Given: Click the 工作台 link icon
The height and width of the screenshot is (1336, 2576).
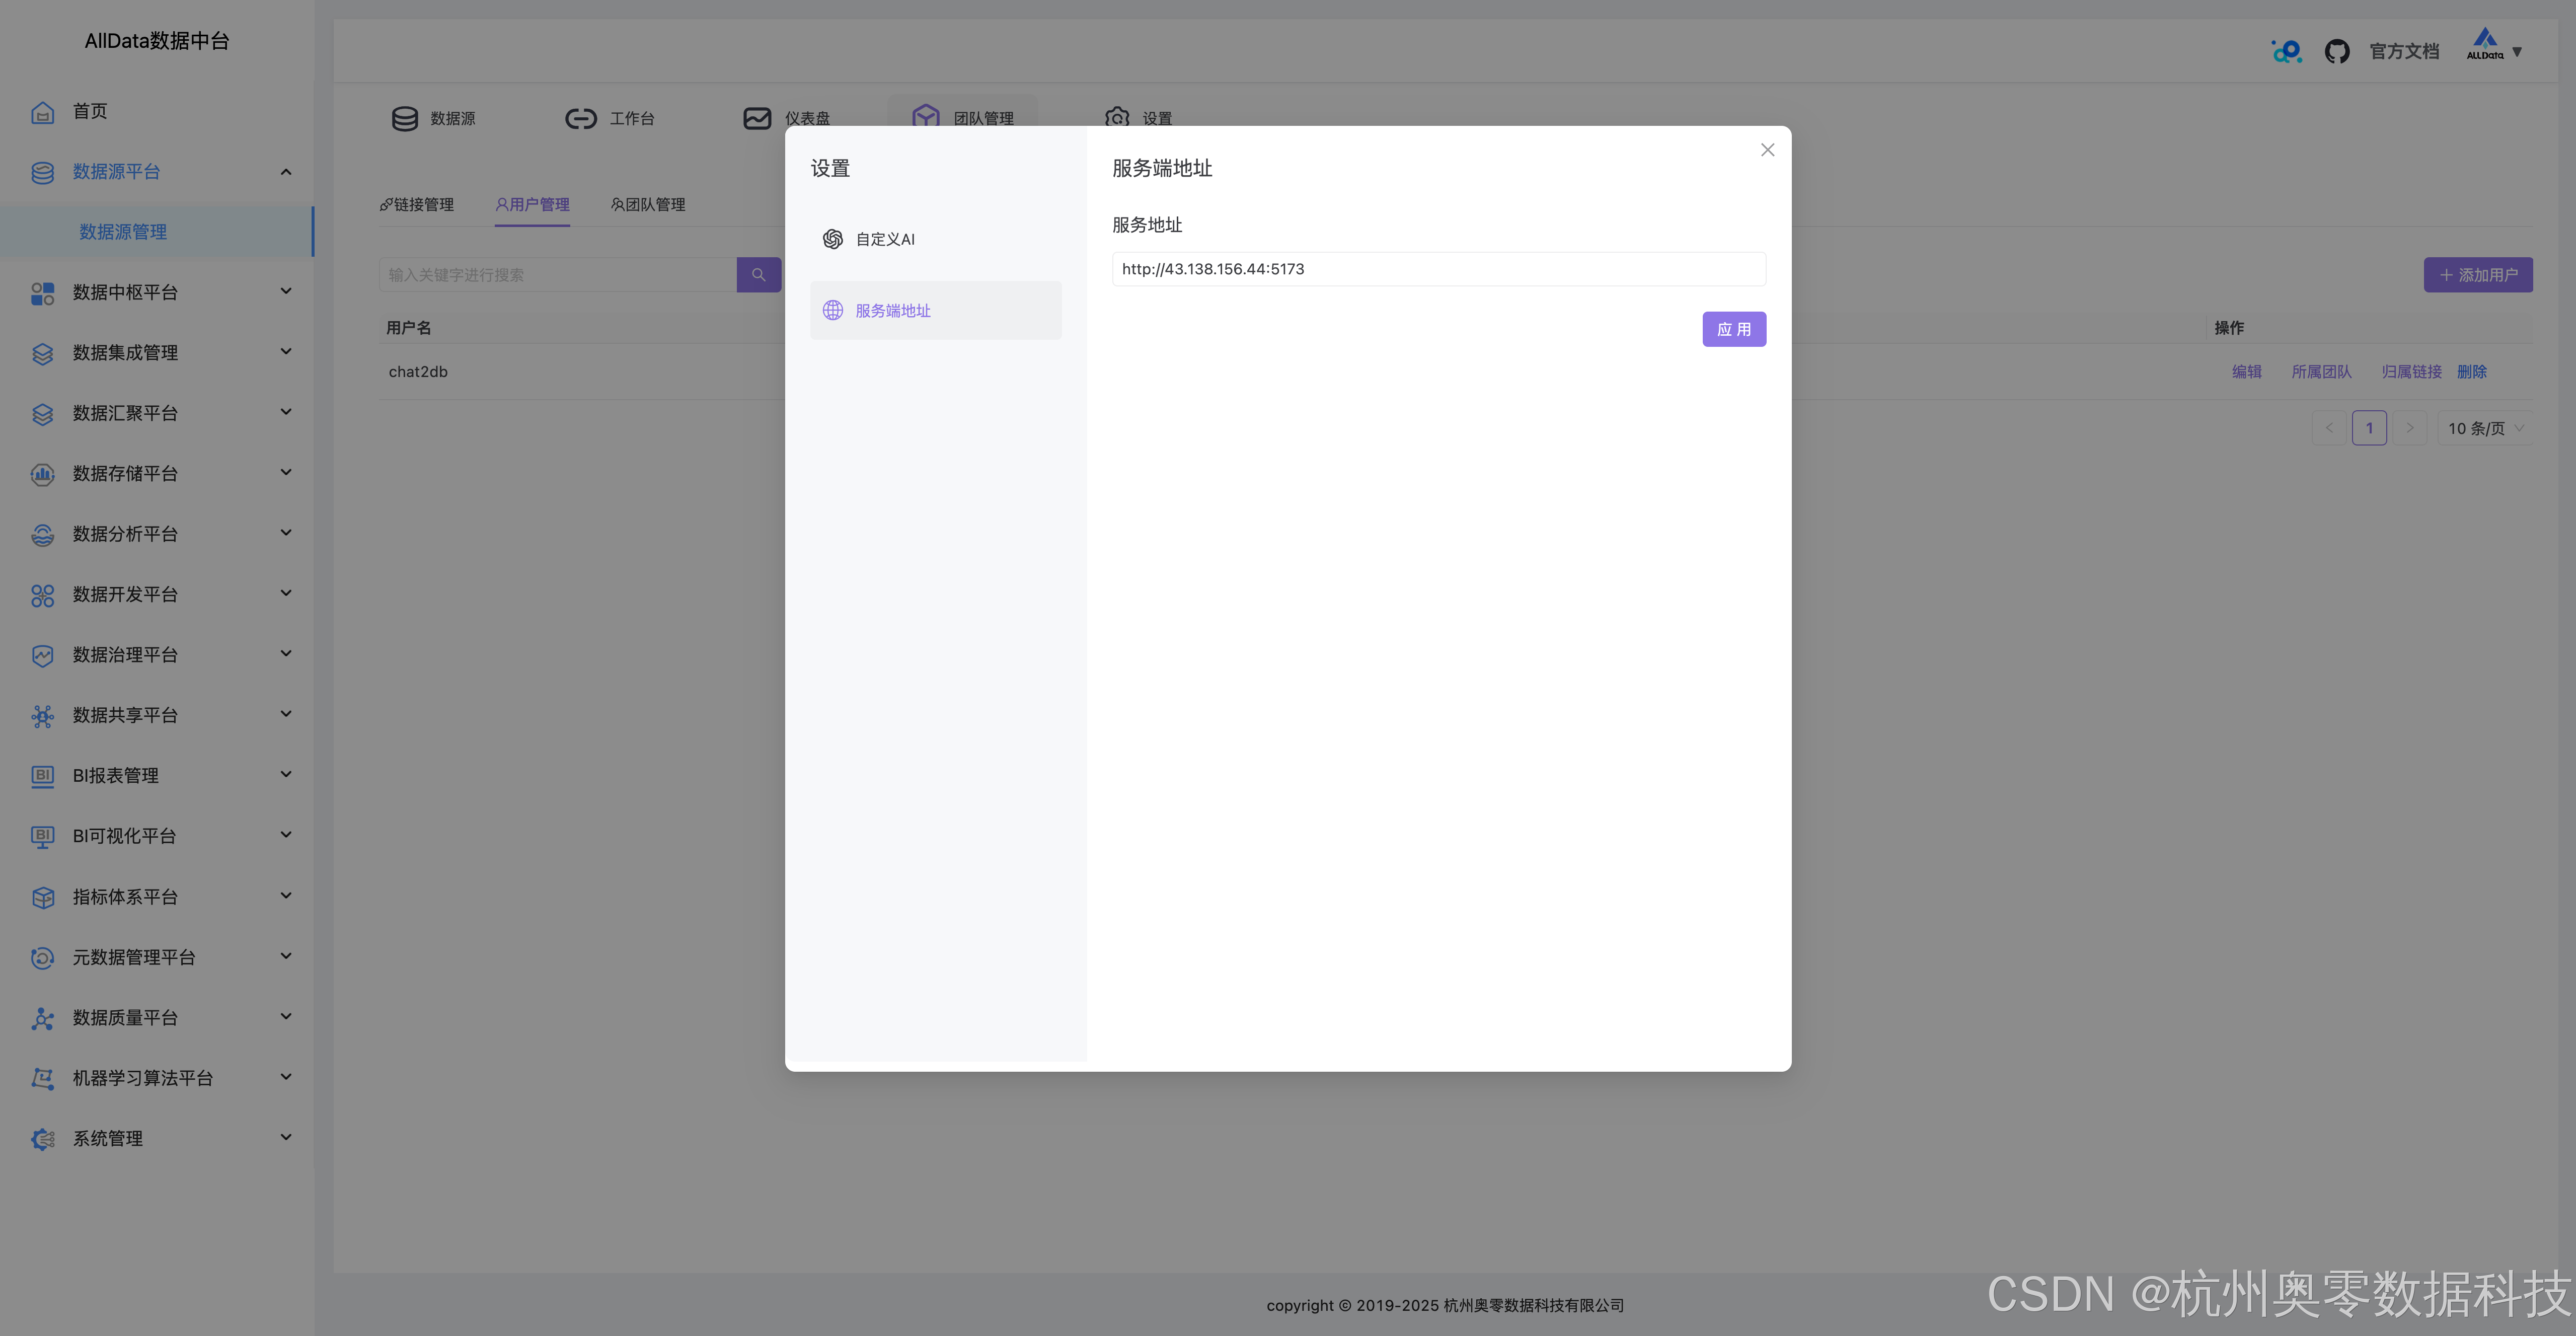Looking at the screenshot, I should tap(580, 119).
